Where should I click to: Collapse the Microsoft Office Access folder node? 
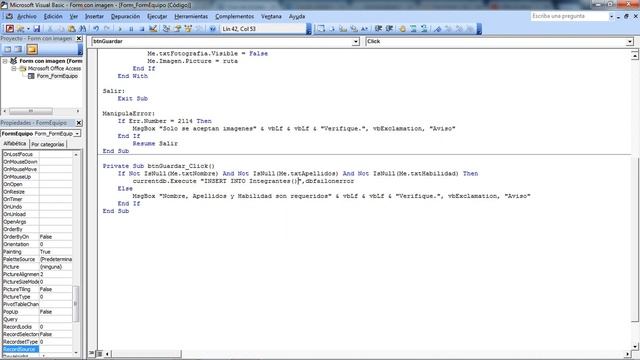tap(13, 69)
